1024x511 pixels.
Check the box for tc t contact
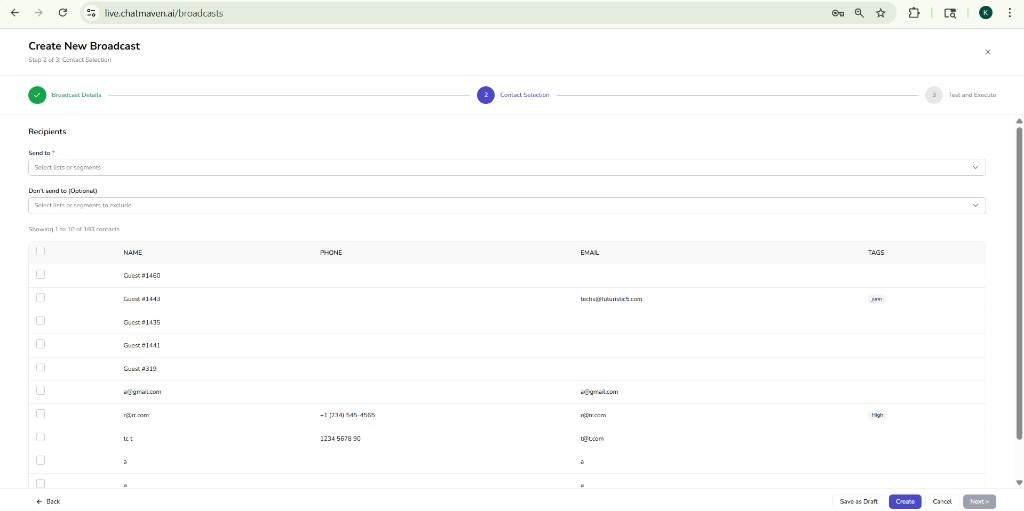coord(40,437)
